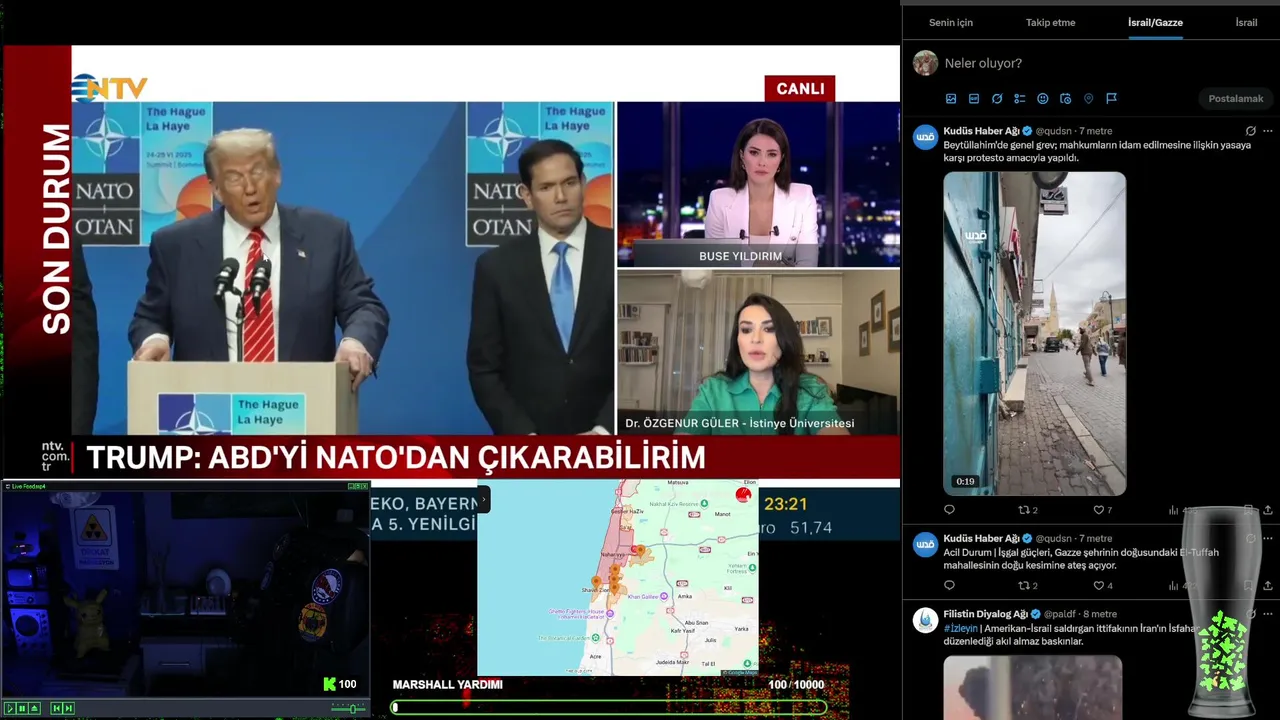Click the NTV logo on the broadcast
Screen dimensions: 1280x720
coord(110,88)
